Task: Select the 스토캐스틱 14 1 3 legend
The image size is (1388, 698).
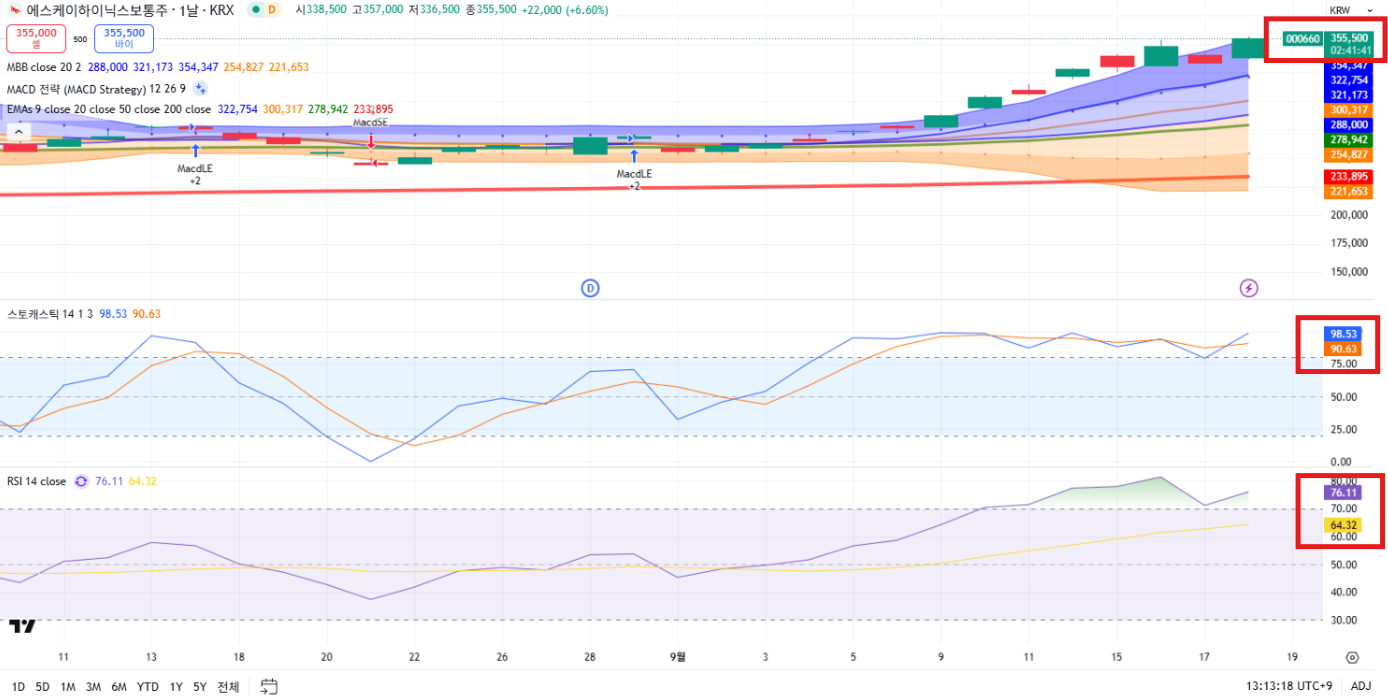Action: tap(50, 314)
